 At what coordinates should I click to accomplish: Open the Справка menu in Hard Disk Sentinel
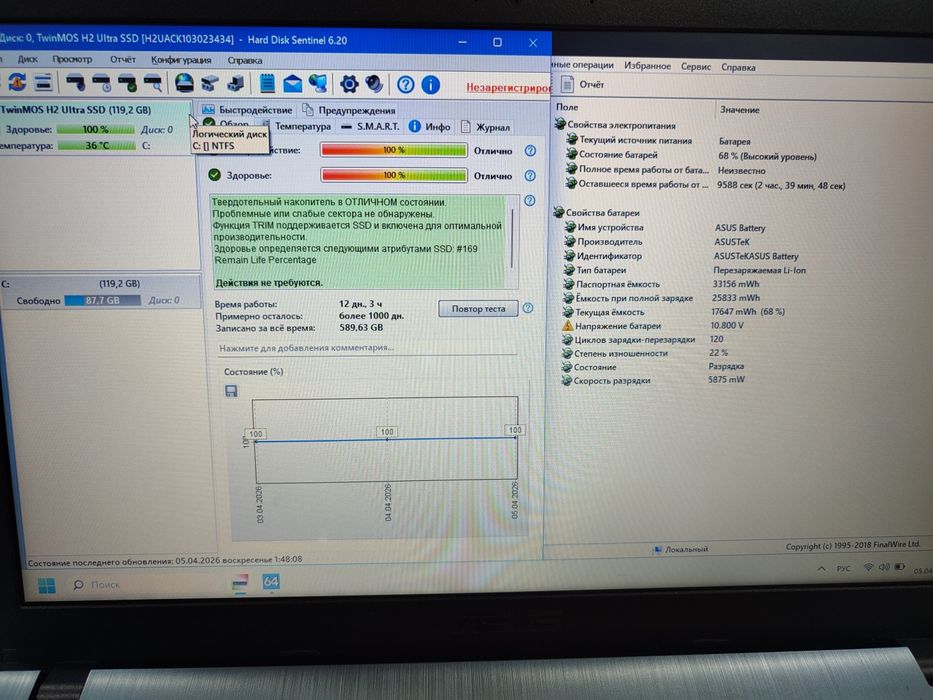(245, 60)
